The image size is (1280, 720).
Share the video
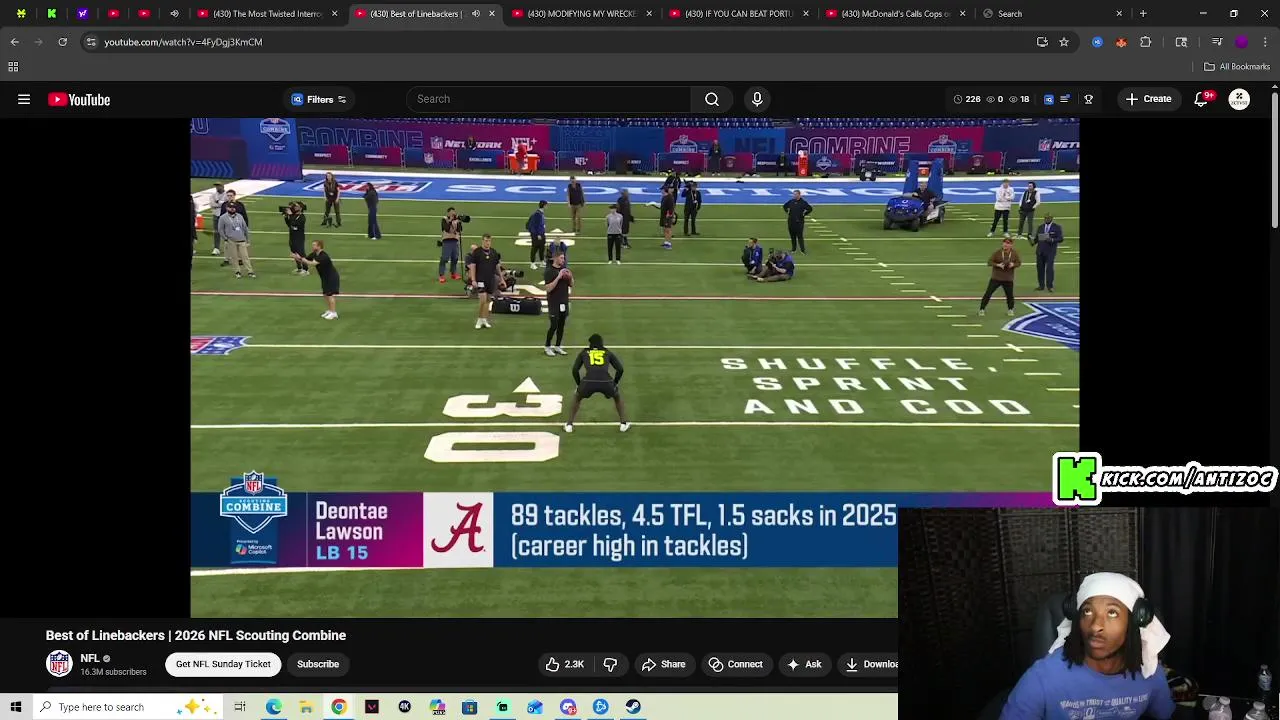(664, 664)
